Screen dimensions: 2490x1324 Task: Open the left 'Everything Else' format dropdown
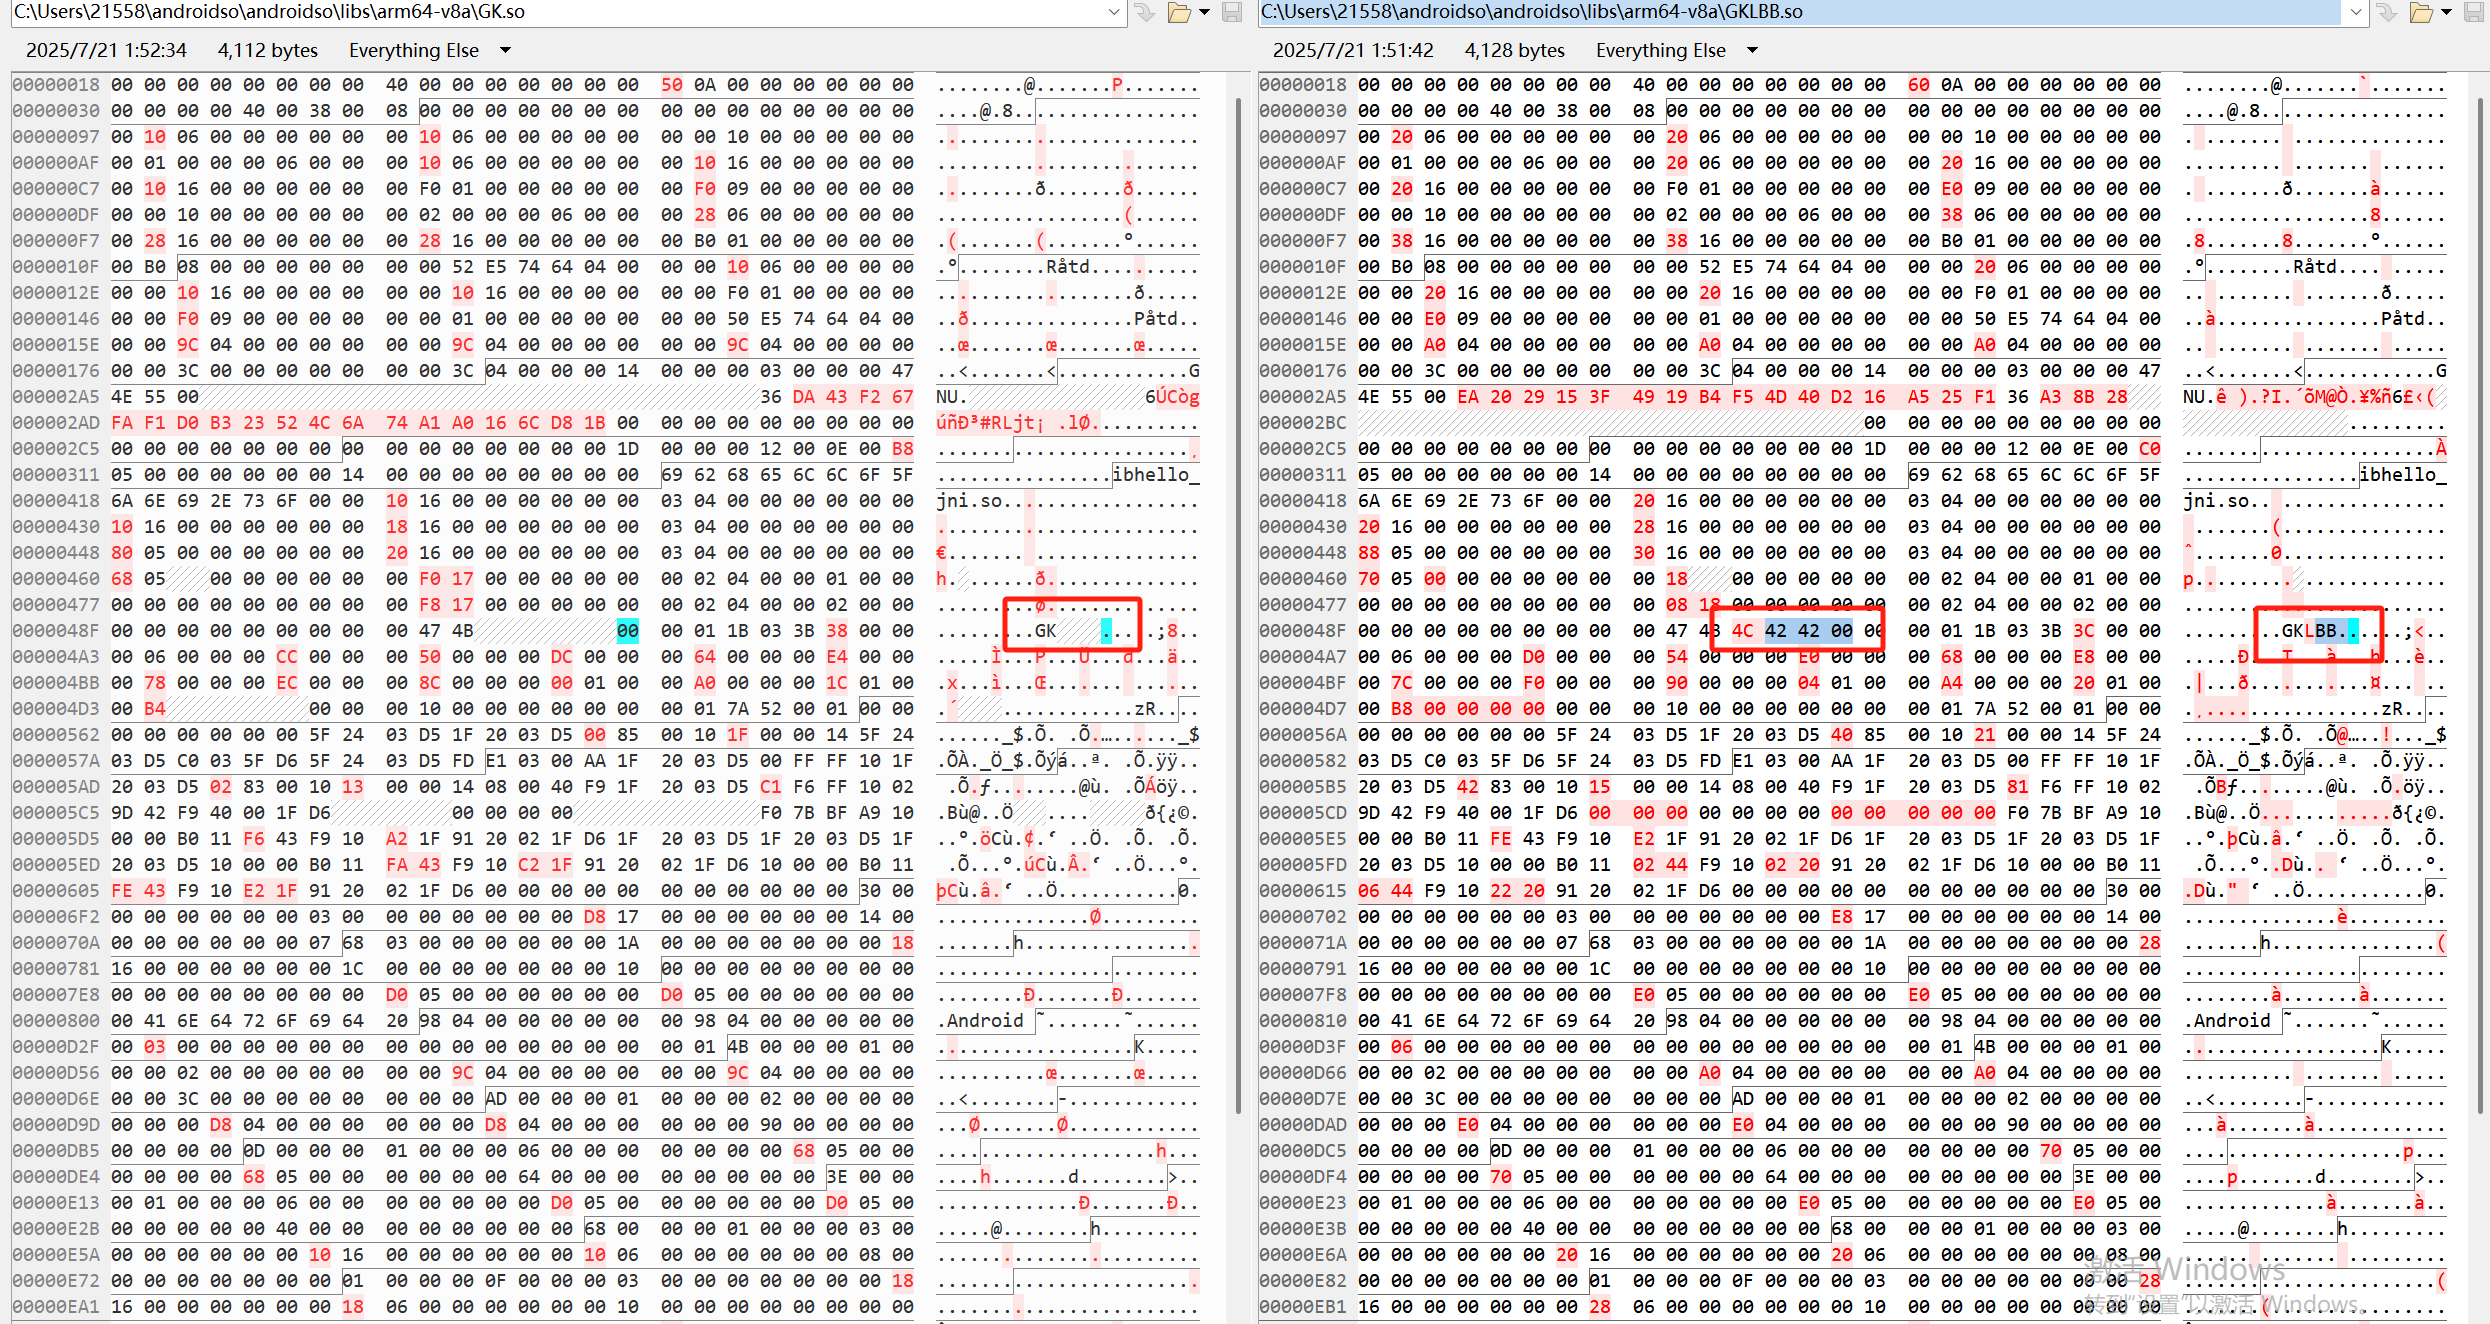[x=505, y=50]
